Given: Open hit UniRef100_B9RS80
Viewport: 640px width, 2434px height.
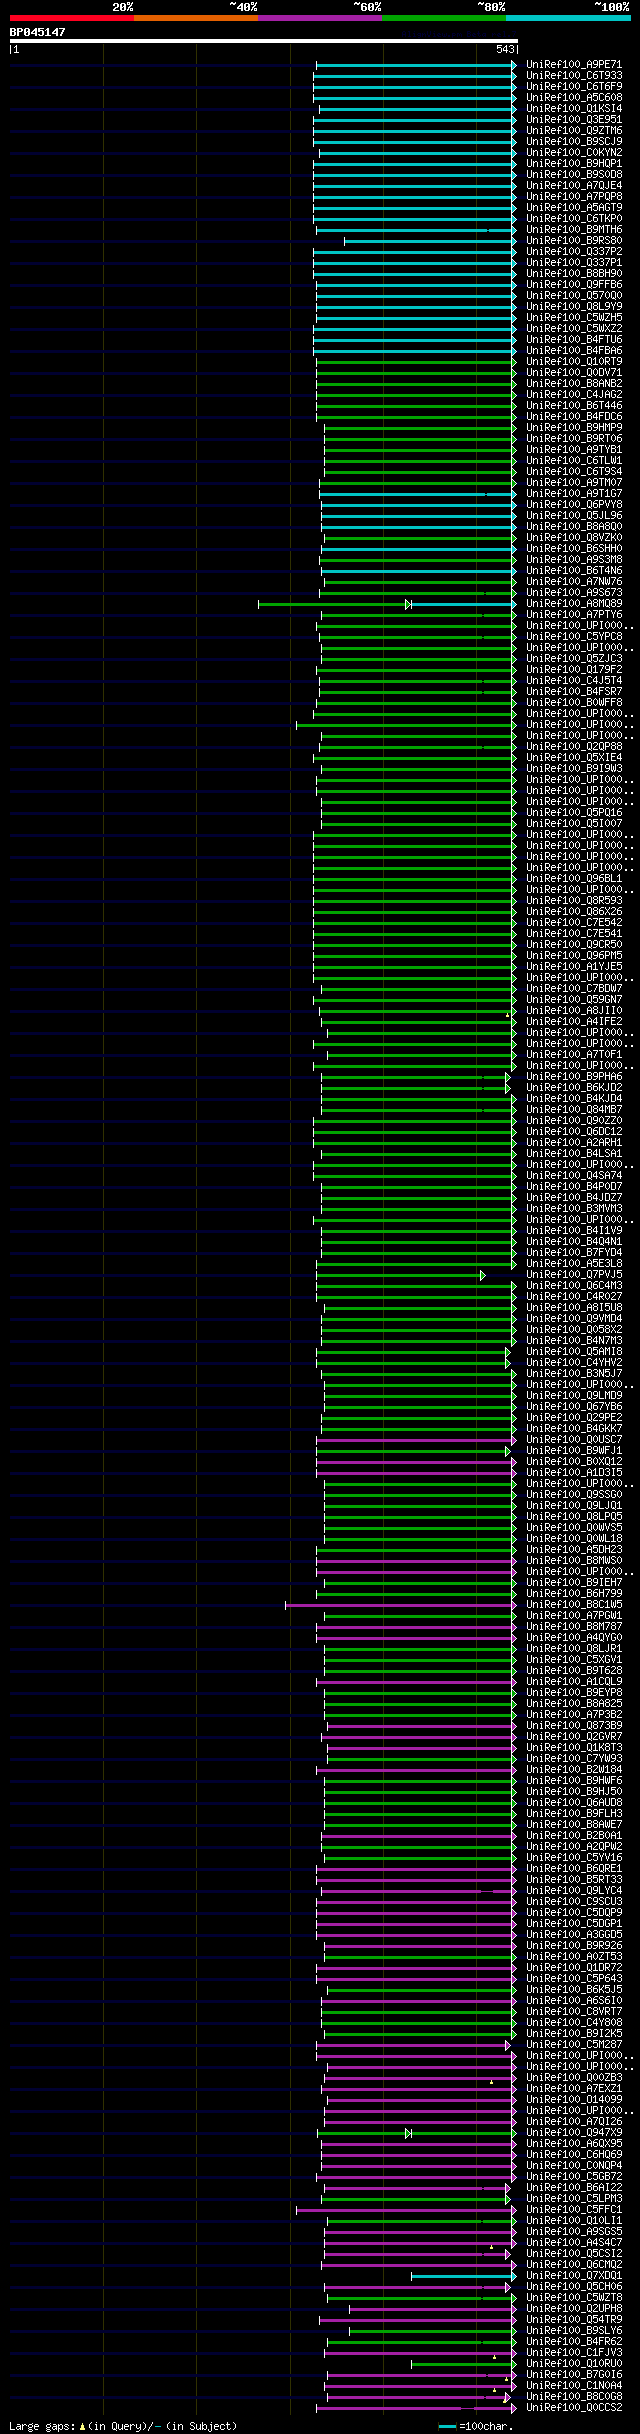Looking at the screenshot, I should (x=574, y=241).
